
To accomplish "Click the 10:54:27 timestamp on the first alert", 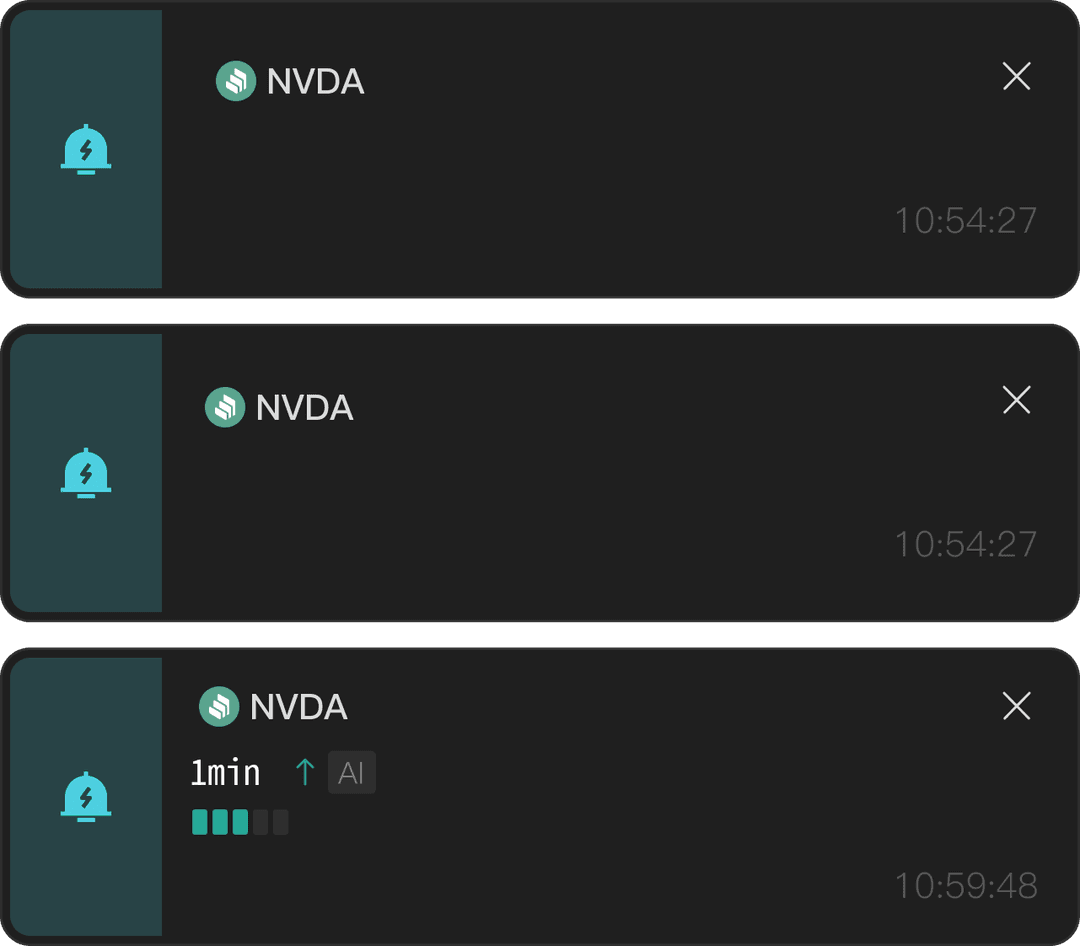I will [x=964, y=220].
